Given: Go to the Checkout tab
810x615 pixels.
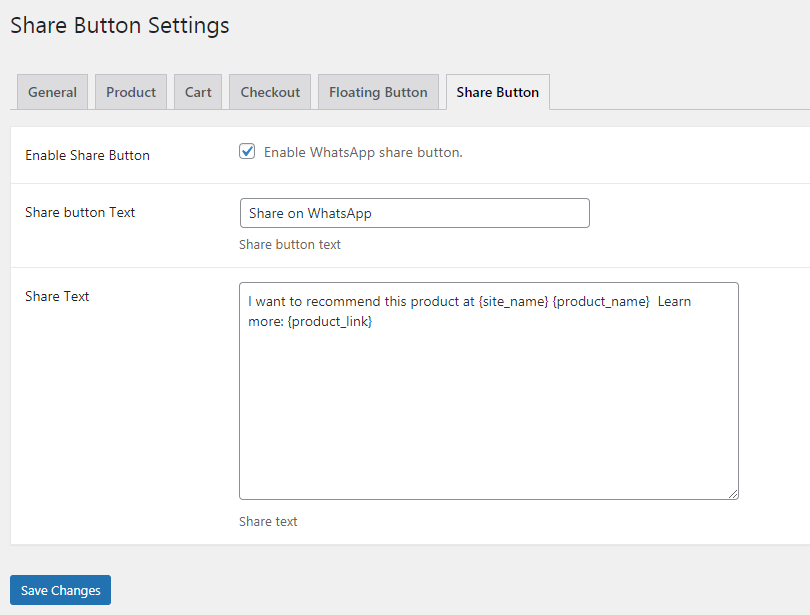Looking at the screenshot, I should coord(270,92).
